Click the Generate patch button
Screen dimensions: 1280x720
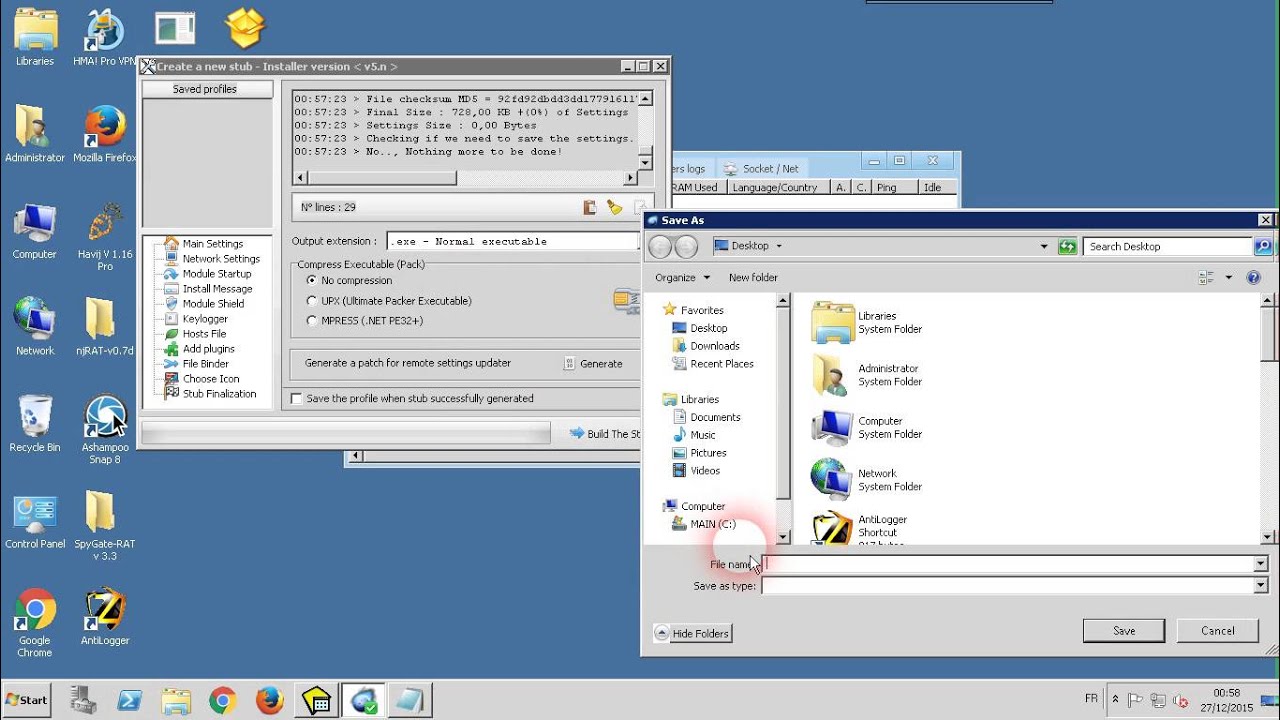click(x=595, y=364)
